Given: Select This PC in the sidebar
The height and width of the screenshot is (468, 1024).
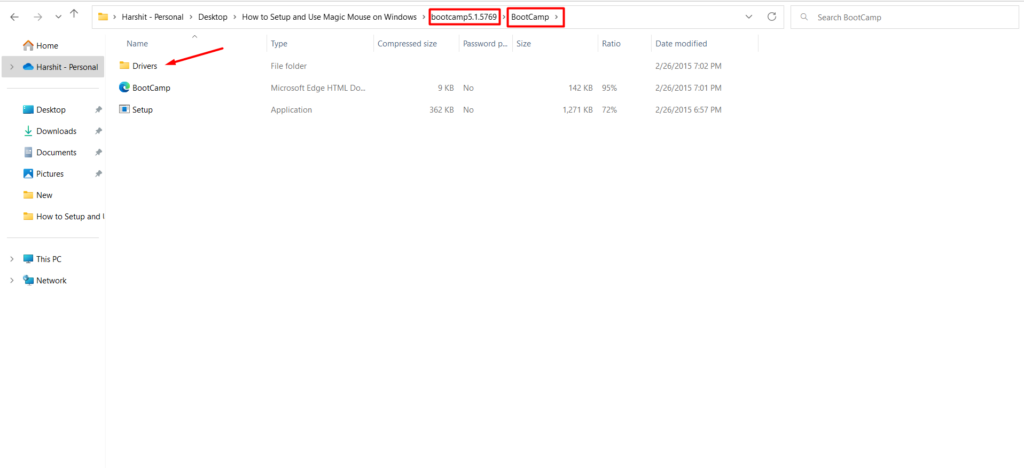Looking at the screenshot, I should [48, 259].
